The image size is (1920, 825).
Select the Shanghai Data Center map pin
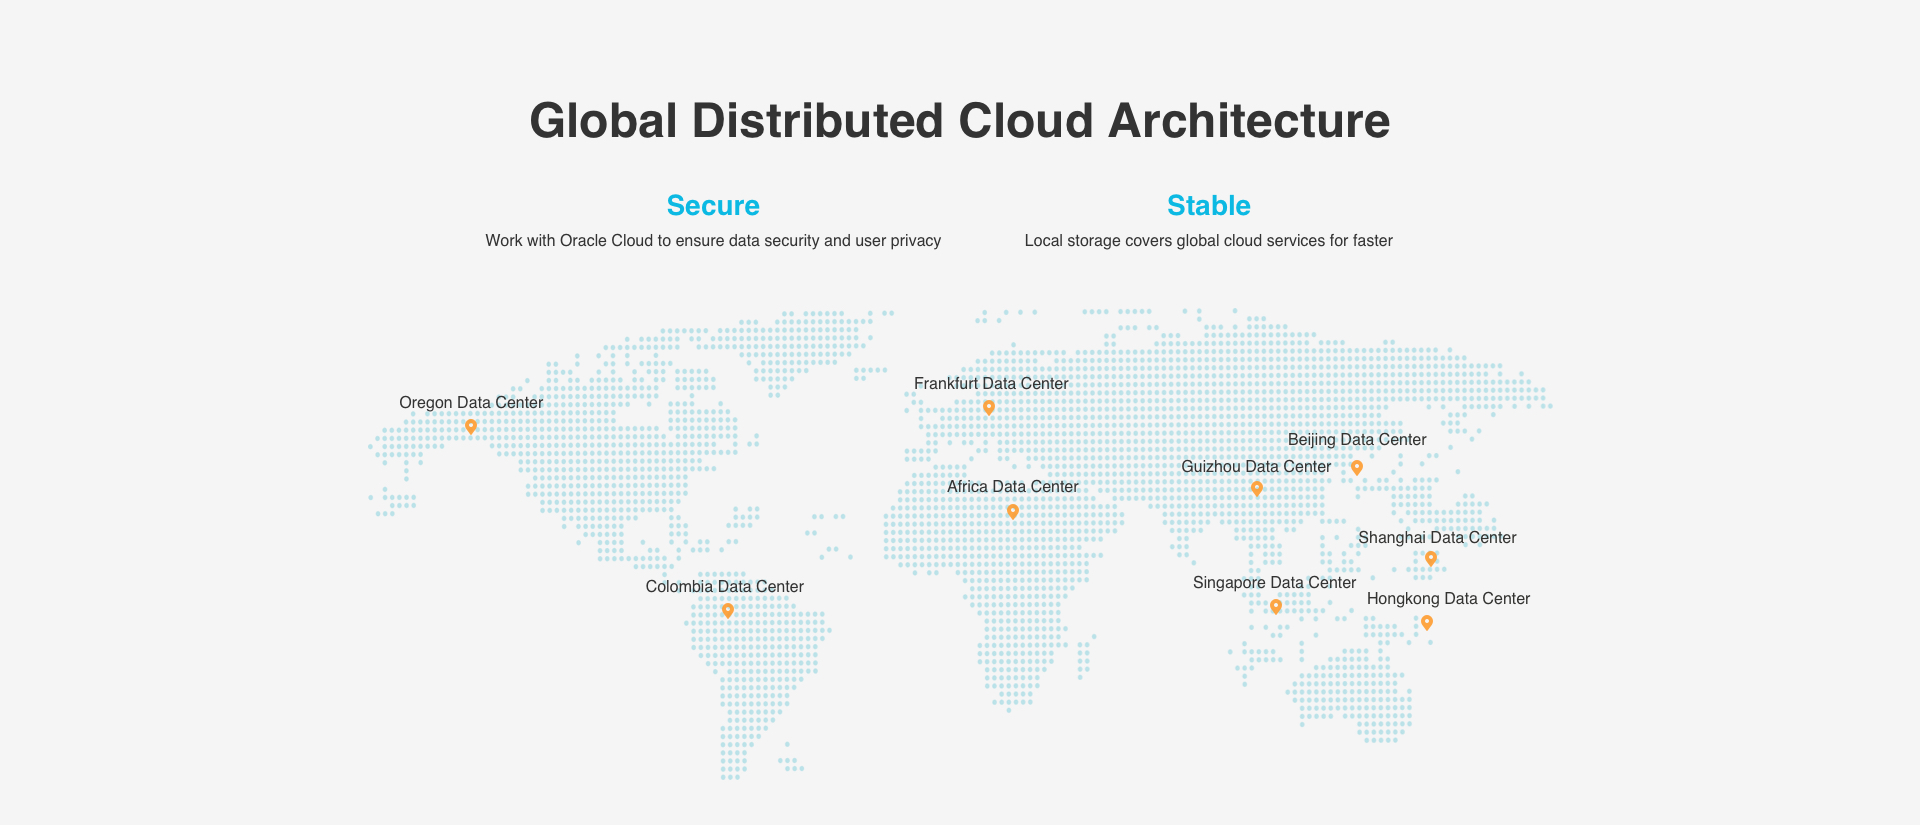click(1431, 558)
